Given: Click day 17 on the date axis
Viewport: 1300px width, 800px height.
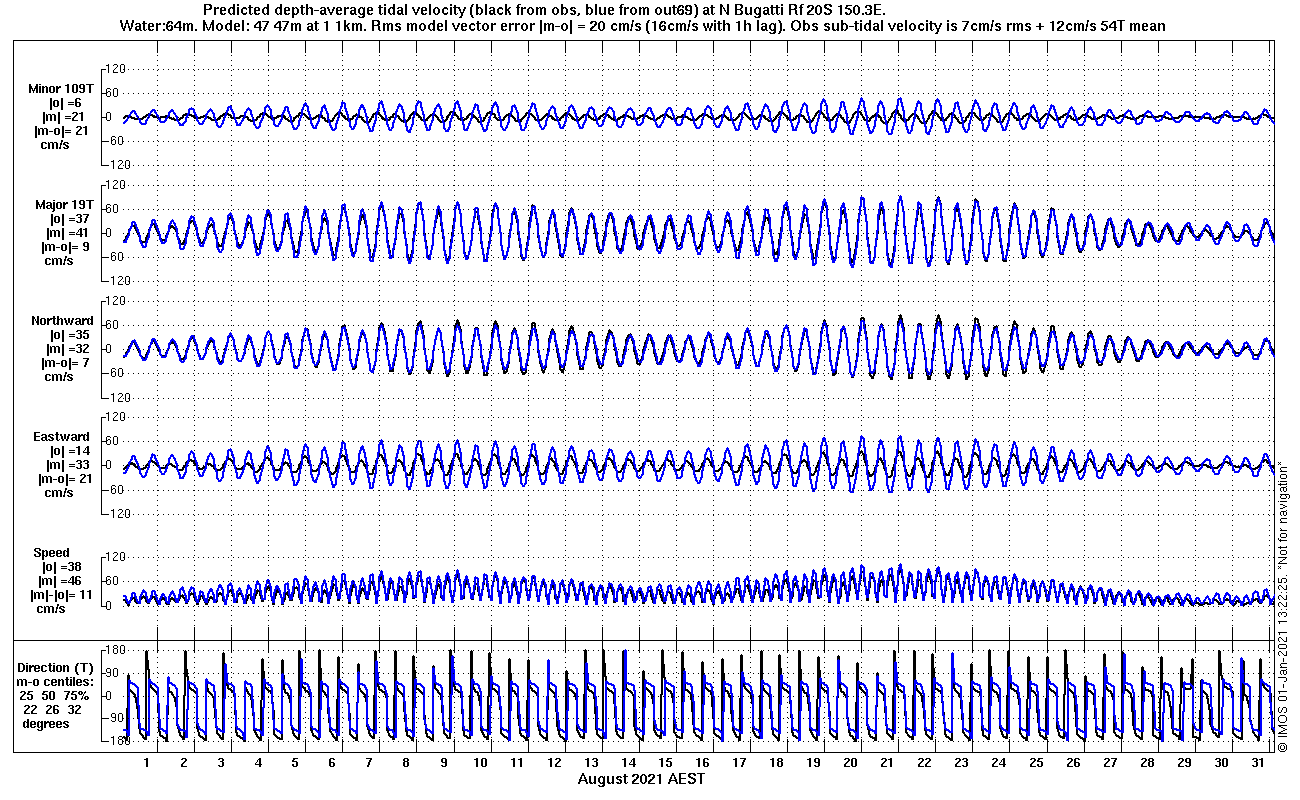Looking at the screenshot, I should point(739,763).
